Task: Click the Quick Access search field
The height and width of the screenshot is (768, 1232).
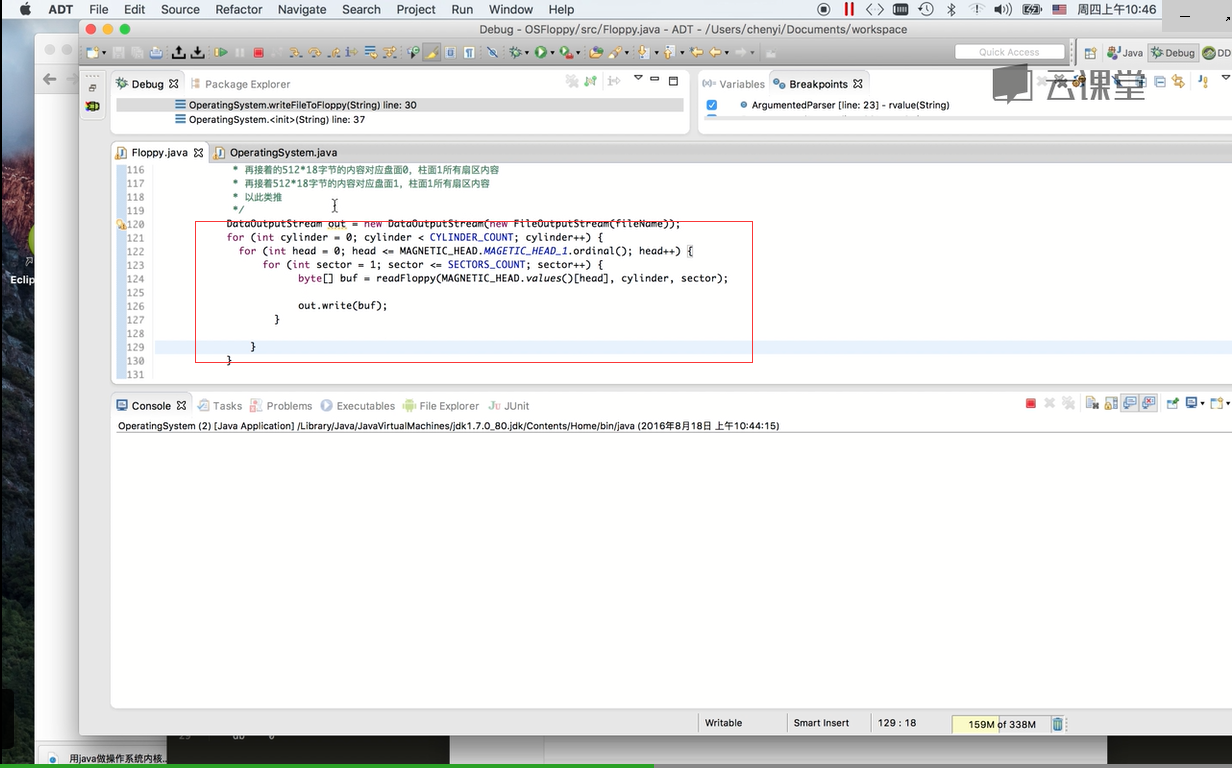Action: [x=1009, y=52]
